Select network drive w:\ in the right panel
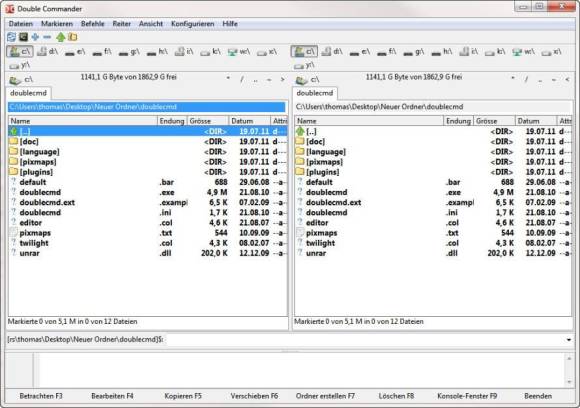The image size is (580, 408). [524, 52]
